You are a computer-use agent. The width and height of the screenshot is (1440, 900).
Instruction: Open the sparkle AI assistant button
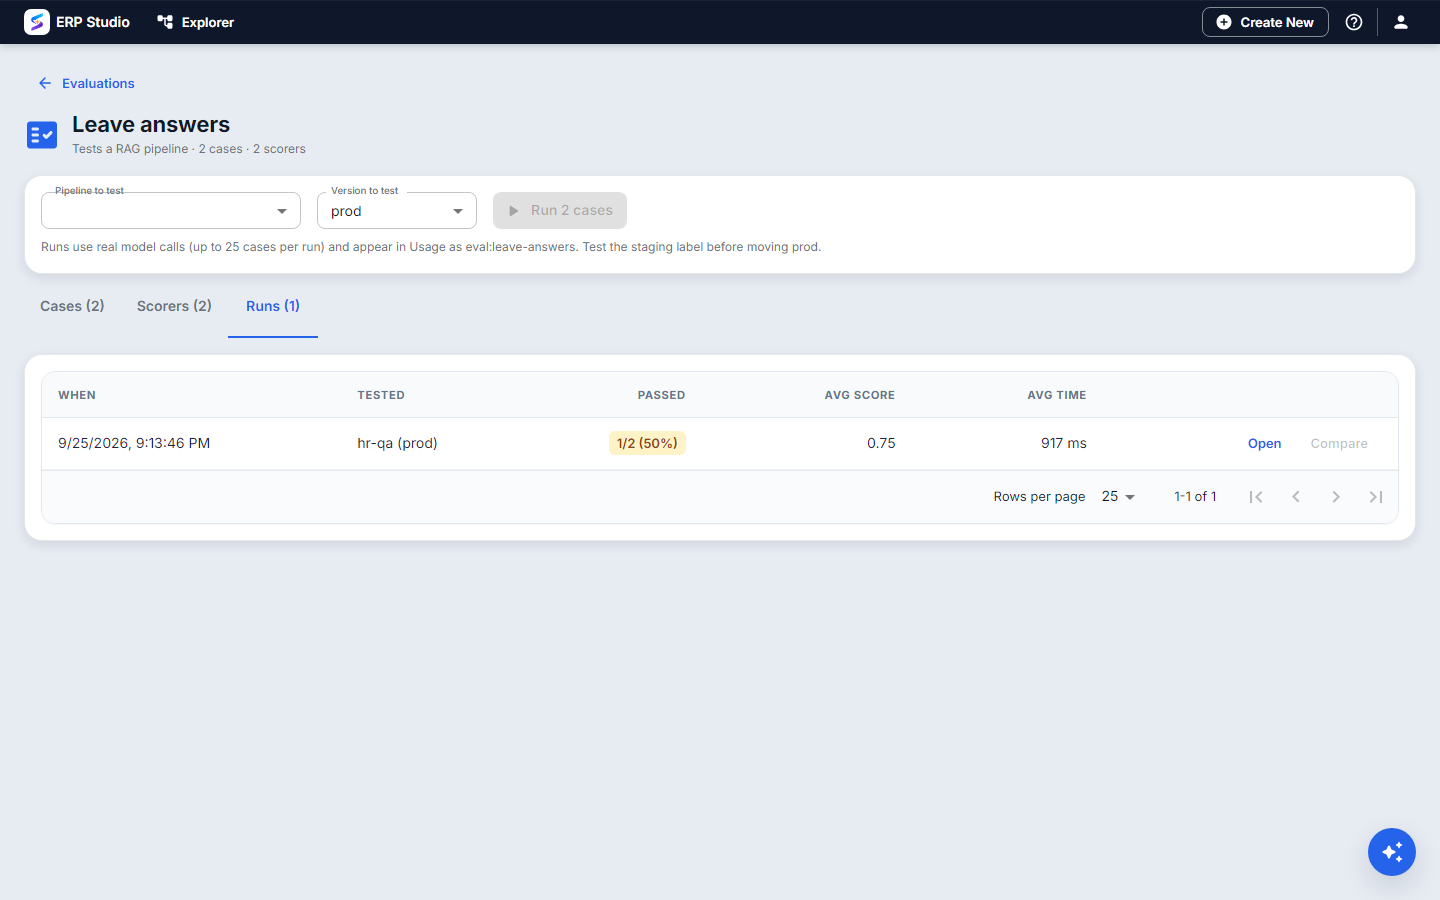click(x=1392, y=852)
